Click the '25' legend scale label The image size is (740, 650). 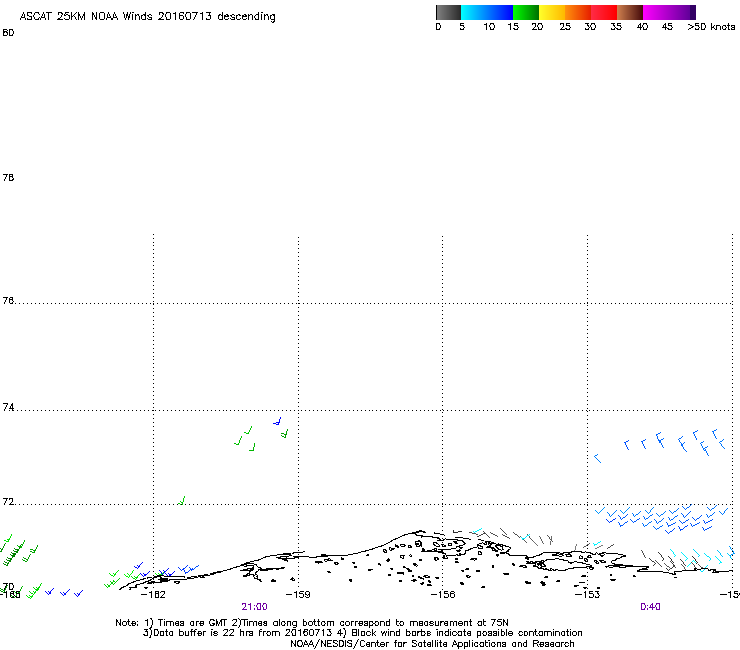pos(565,27)
